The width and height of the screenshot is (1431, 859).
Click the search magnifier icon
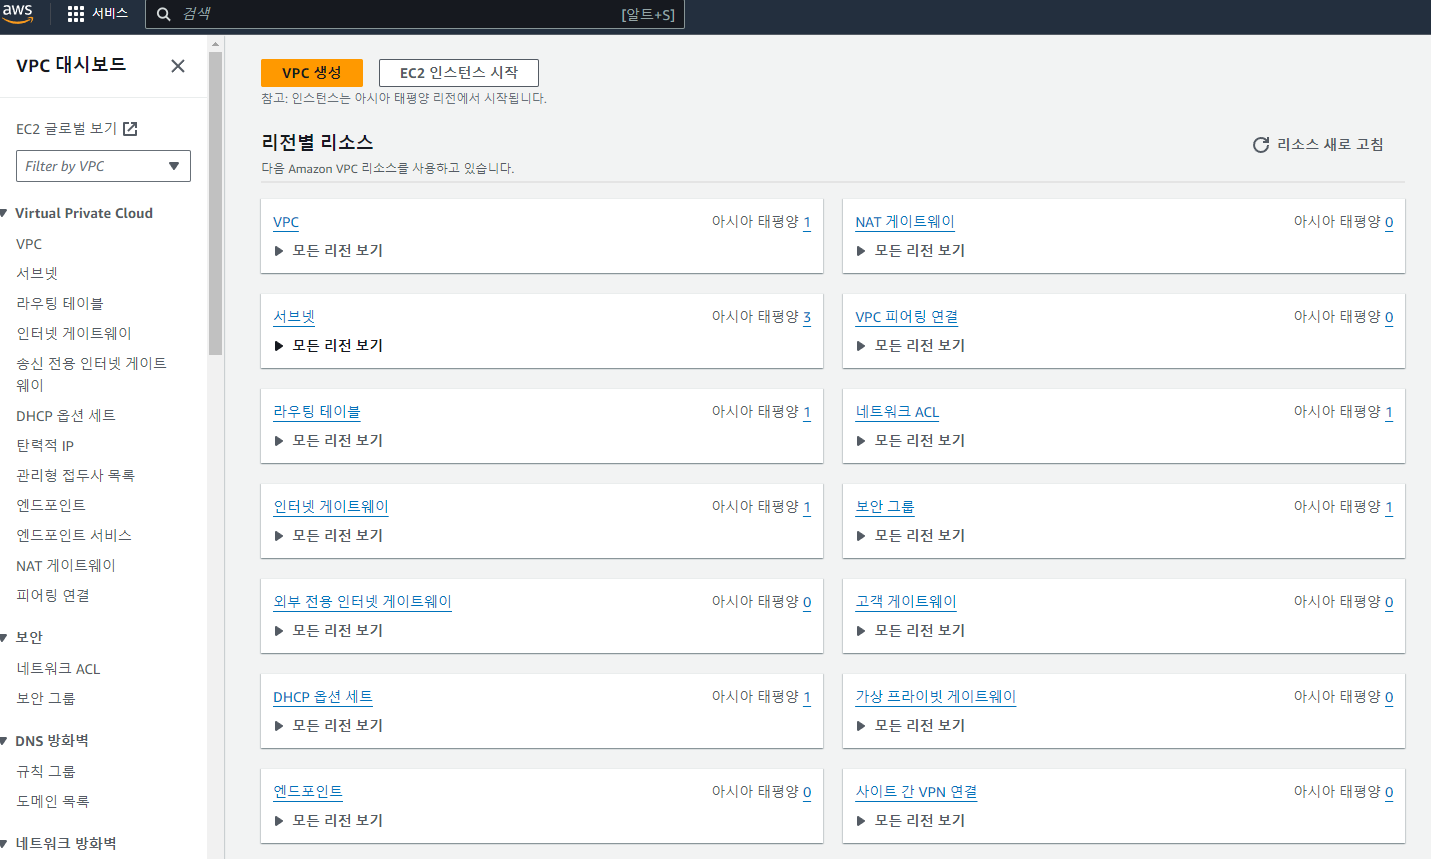[x=164, y=14]
